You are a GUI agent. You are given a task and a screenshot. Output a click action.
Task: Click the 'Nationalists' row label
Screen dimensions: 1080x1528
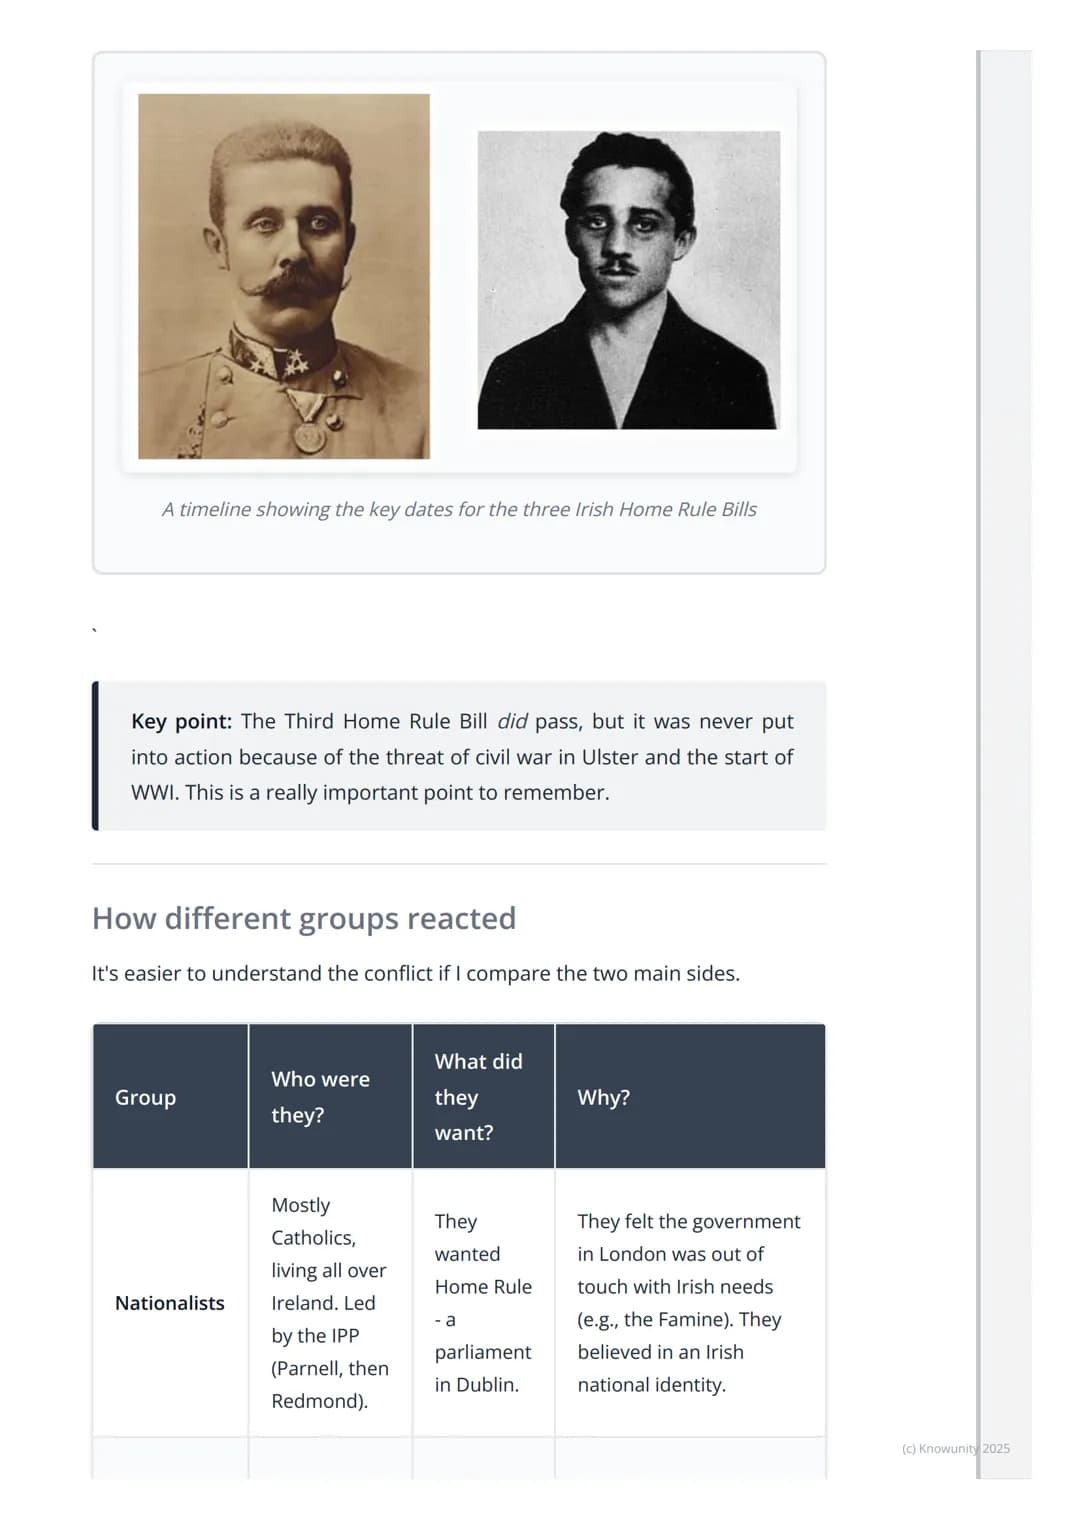[x=170, y=1303]
